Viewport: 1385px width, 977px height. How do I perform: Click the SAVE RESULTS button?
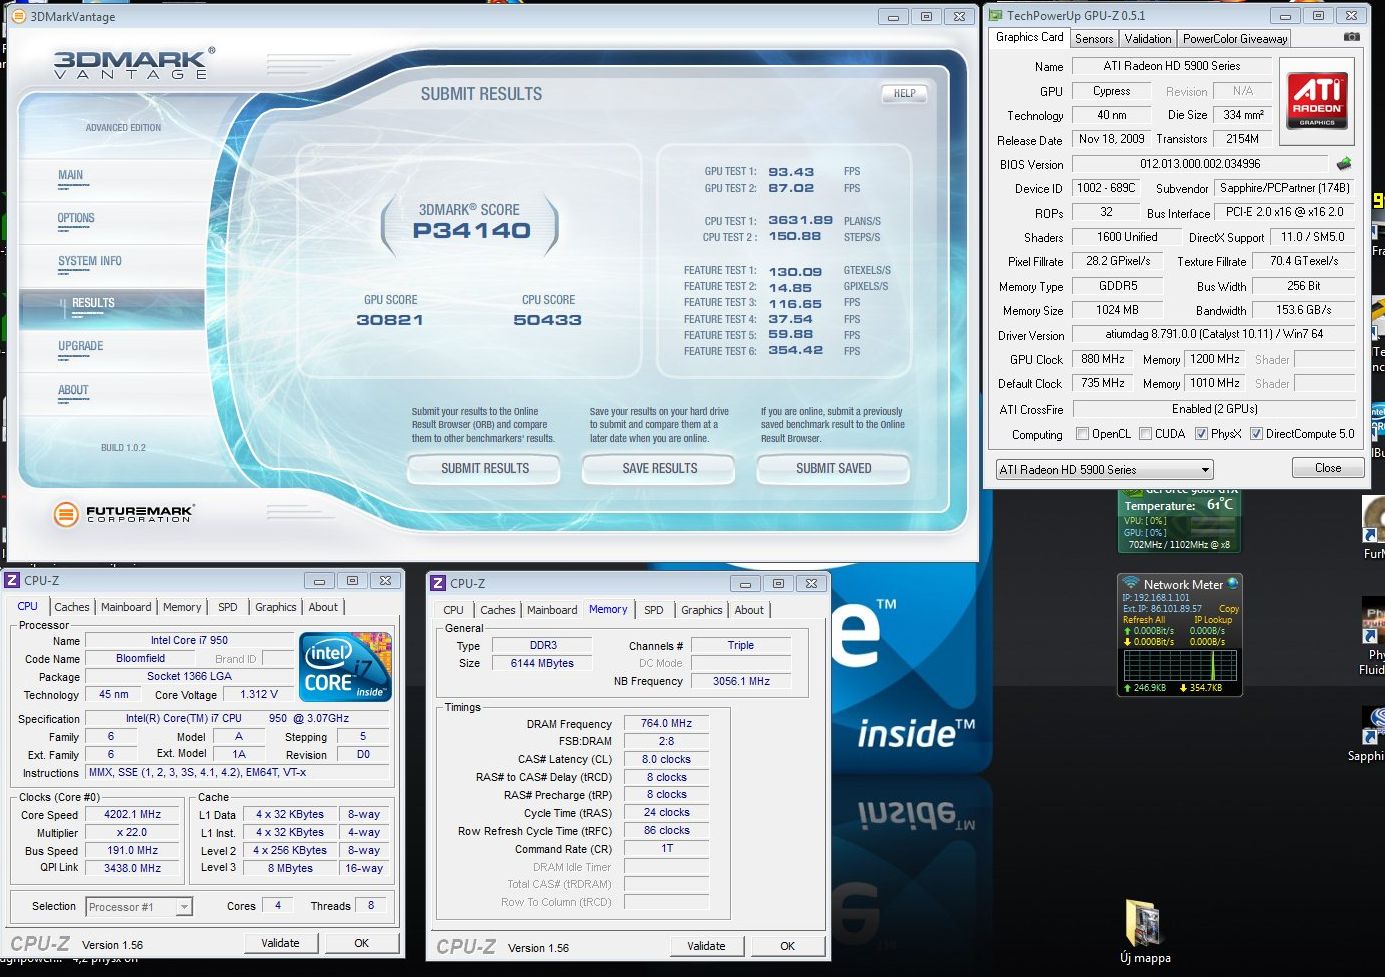(660, 468)
